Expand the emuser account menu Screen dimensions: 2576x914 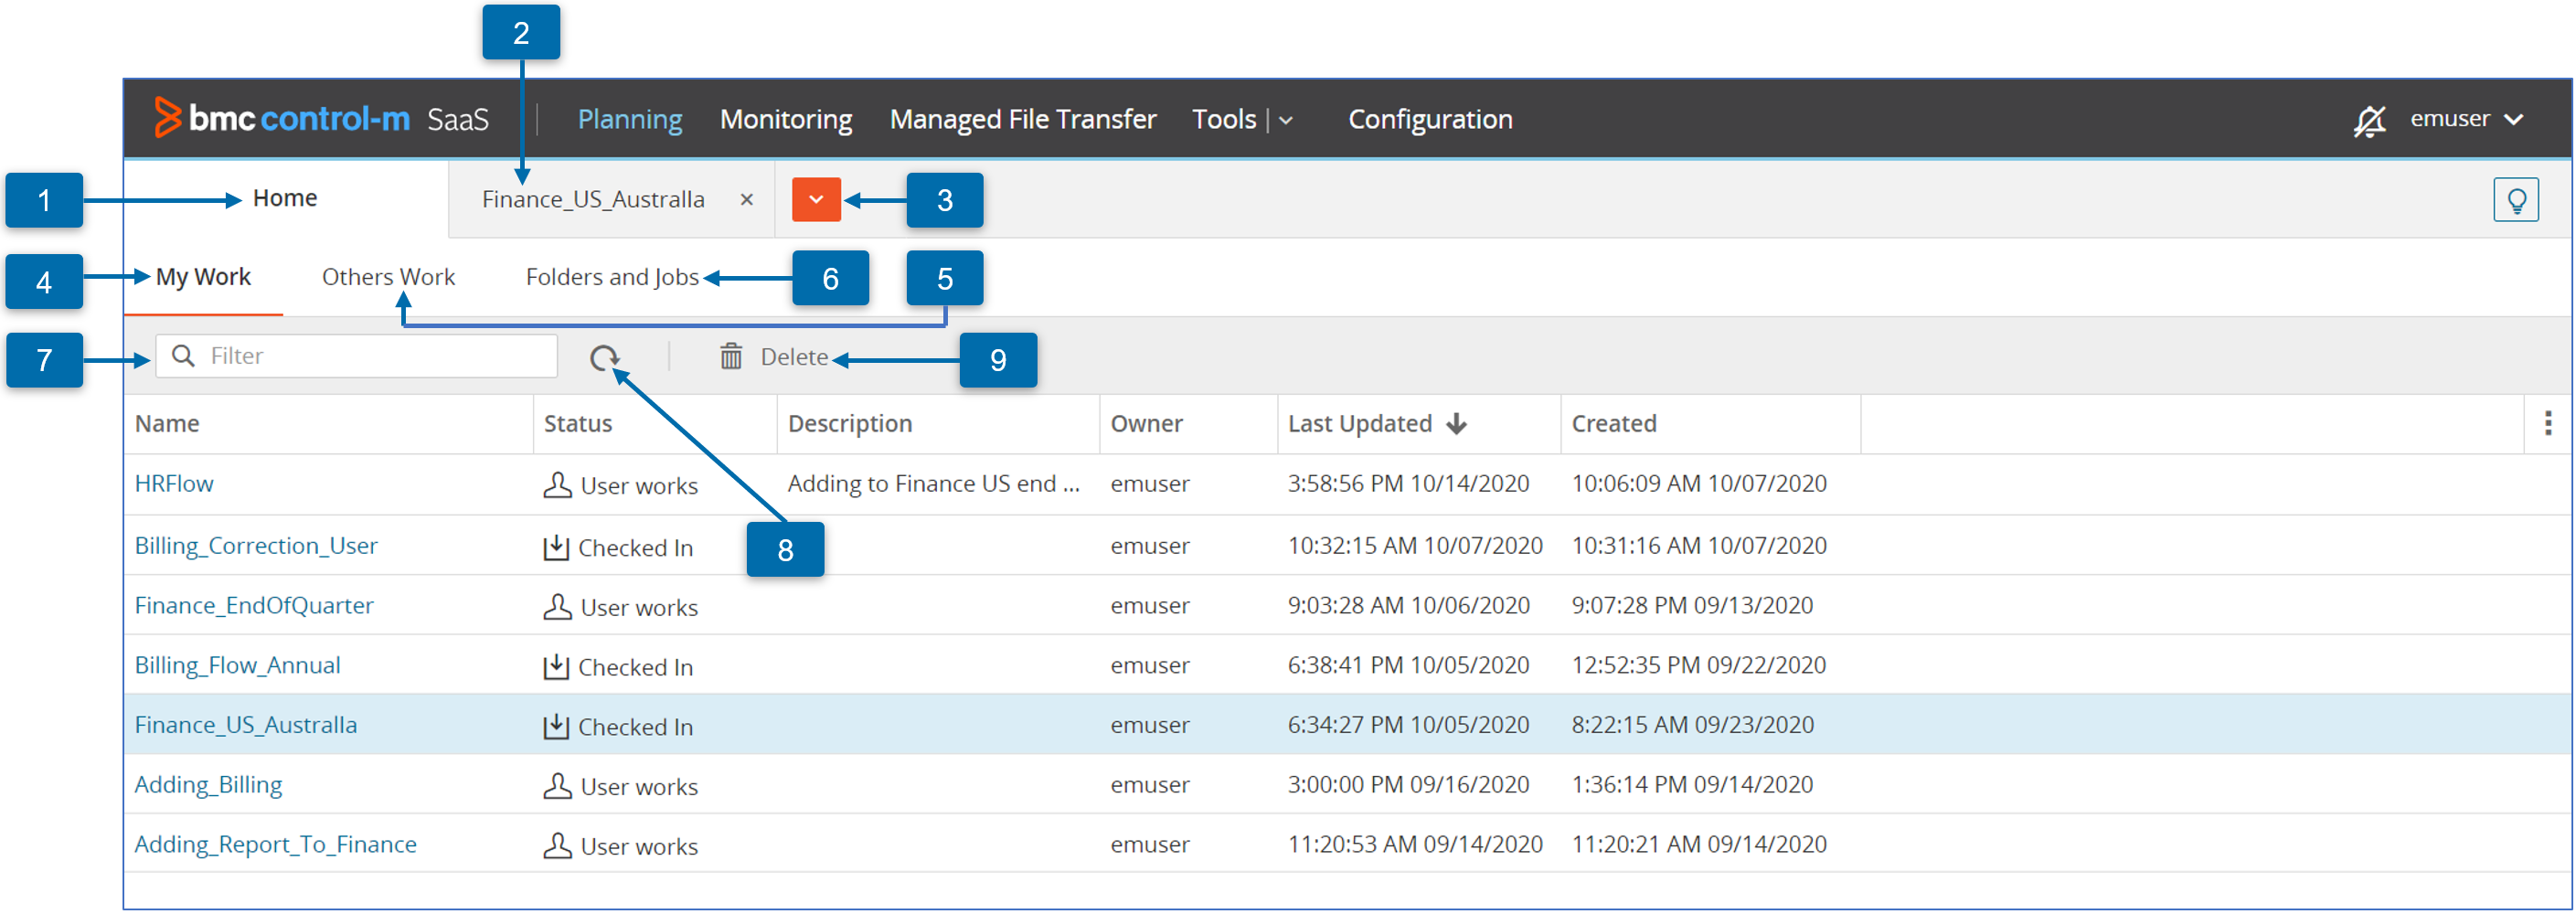coord(2465,119)
